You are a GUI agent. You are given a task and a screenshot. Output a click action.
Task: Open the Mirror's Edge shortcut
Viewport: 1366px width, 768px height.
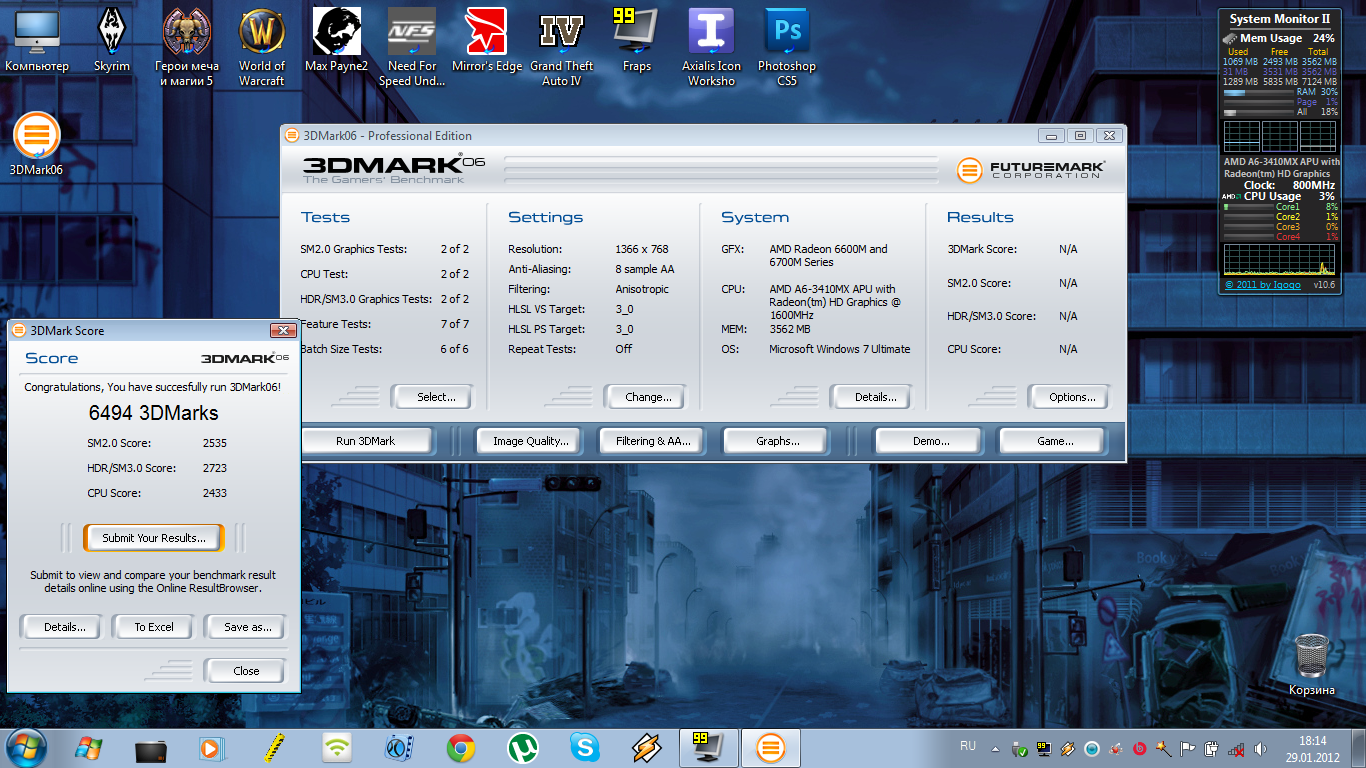(487, 40)
